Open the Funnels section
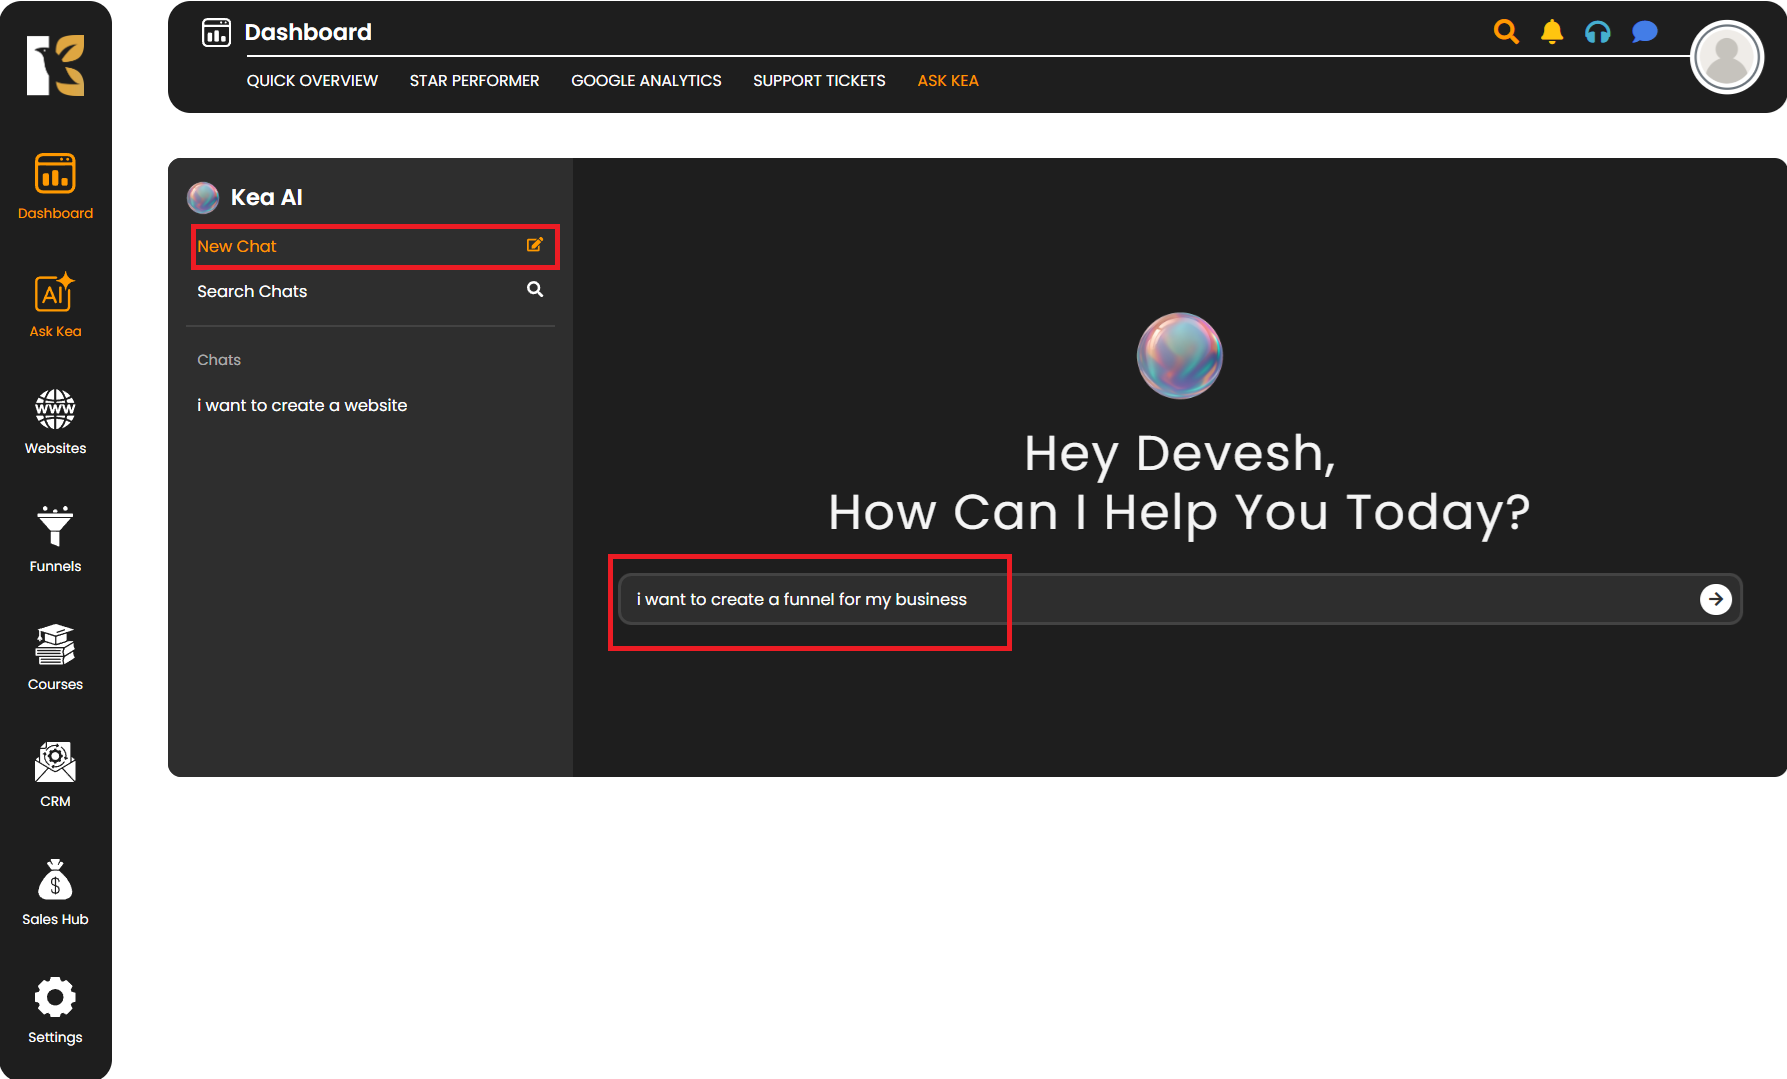This screenshot has width=1787, height=1079. 55,539
